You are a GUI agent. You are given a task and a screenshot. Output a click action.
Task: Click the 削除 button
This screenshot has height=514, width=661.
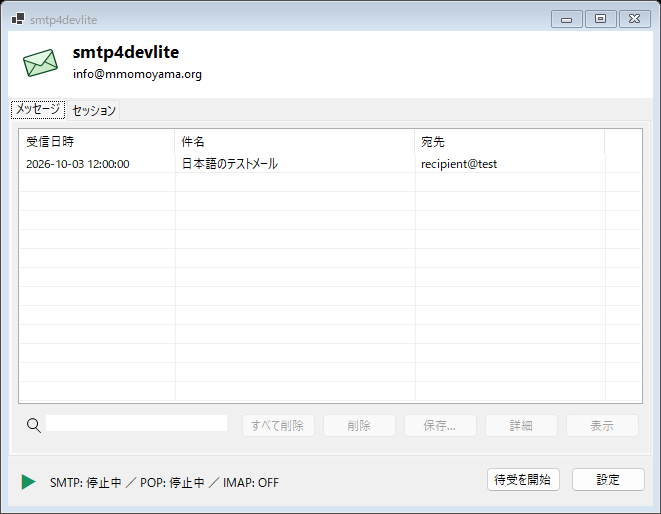point(359,425)
